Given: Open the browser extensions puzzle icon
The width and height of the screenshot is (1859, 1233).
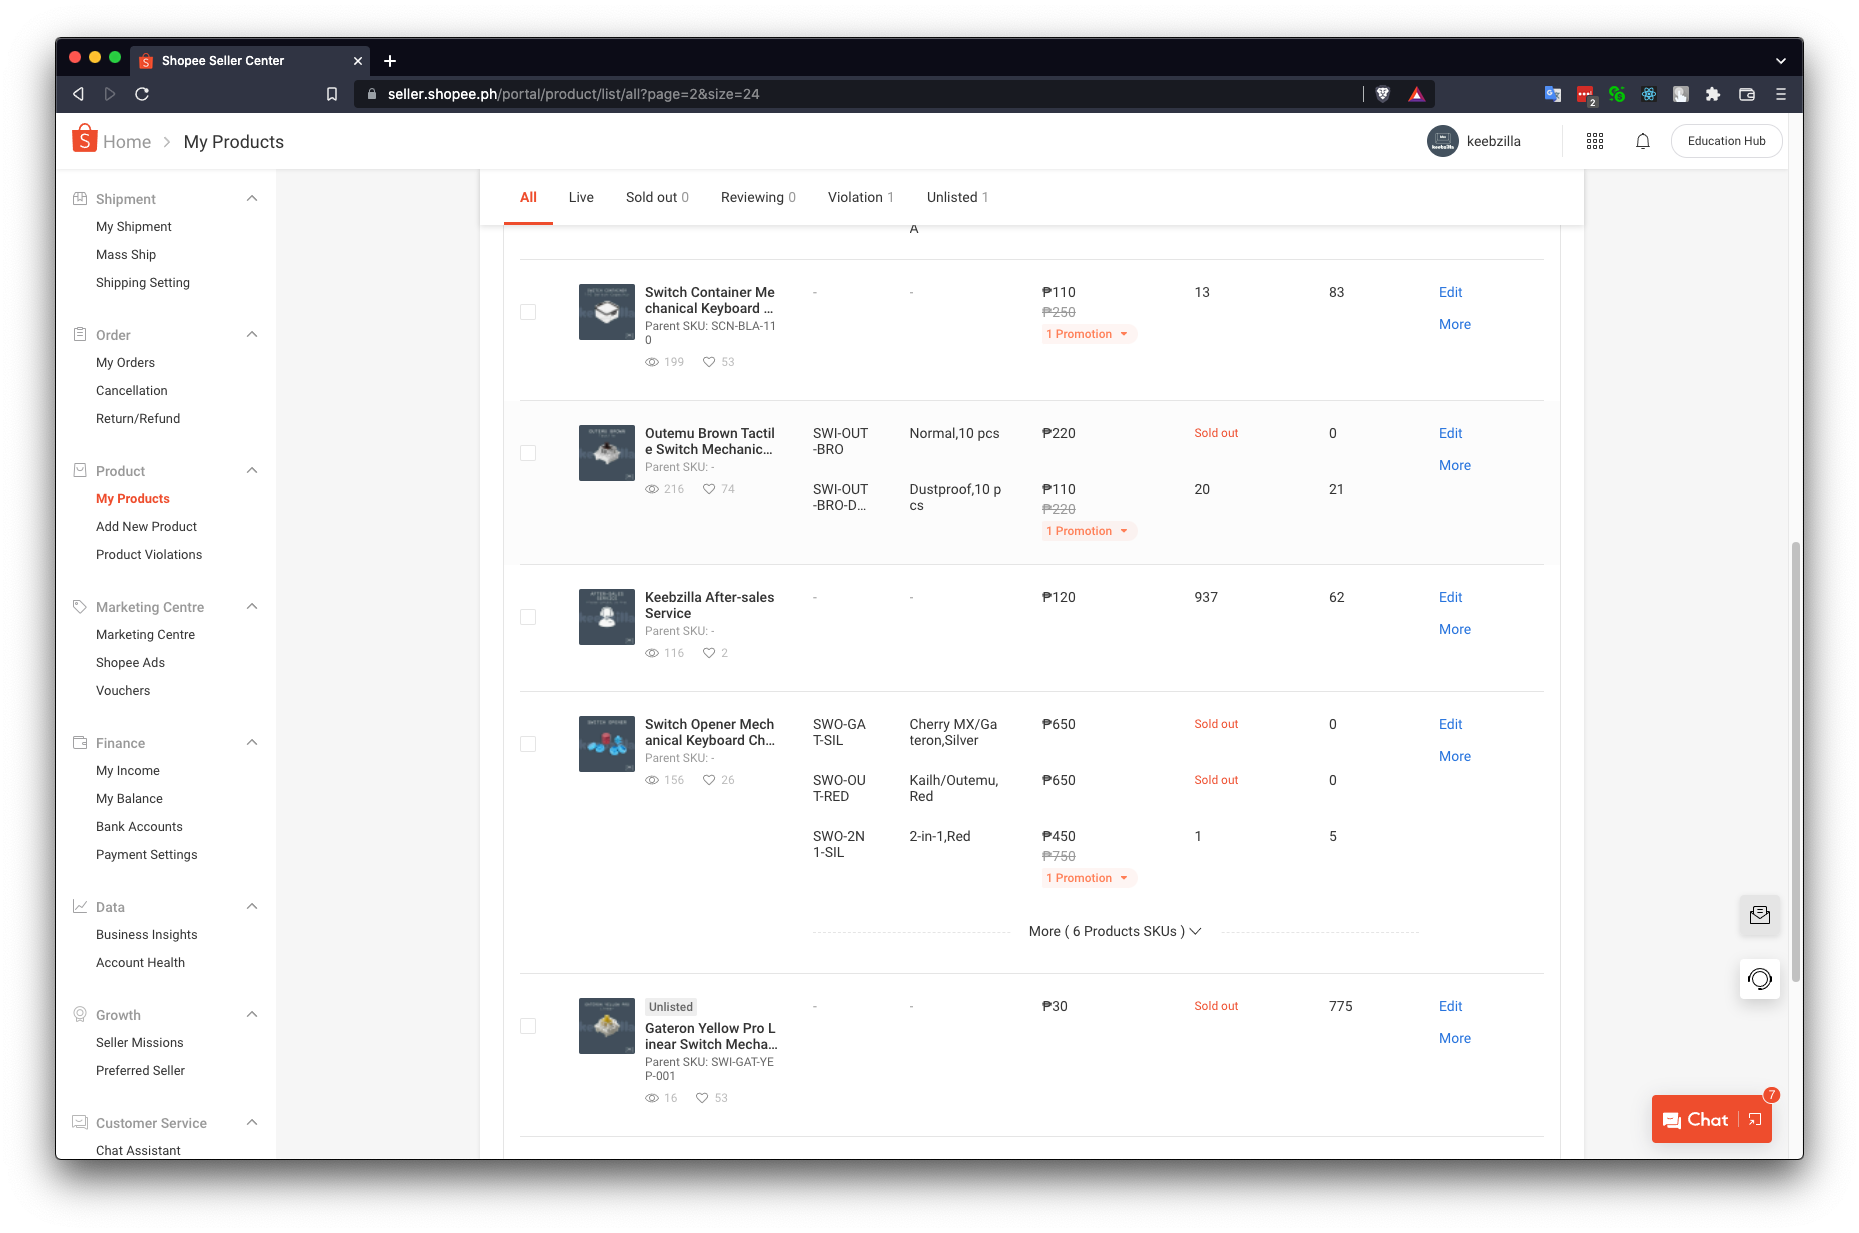Looking at the screenshot, I should [1713, 94].
